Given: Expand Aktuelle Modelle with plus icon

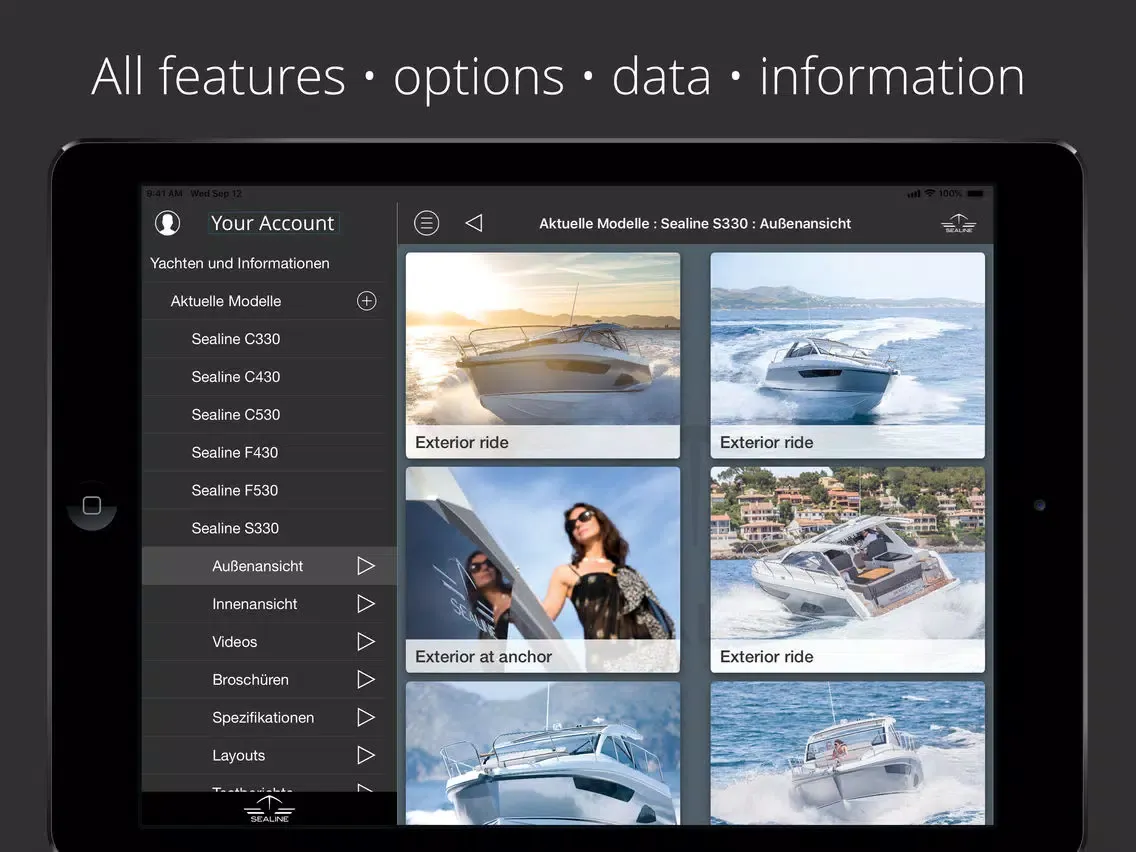Looking at the screenshot, I should tap(367, 301).
